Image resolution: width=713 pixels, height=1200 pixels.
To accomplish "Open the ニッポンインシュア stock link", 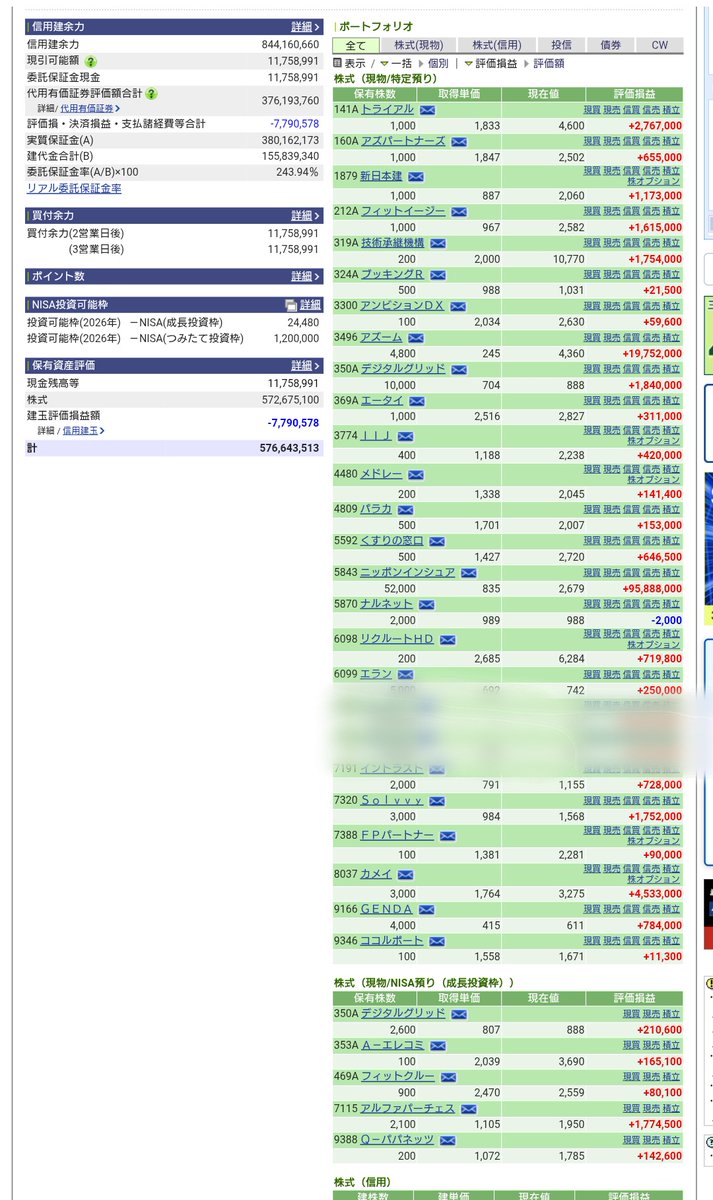I will [407, 573].
